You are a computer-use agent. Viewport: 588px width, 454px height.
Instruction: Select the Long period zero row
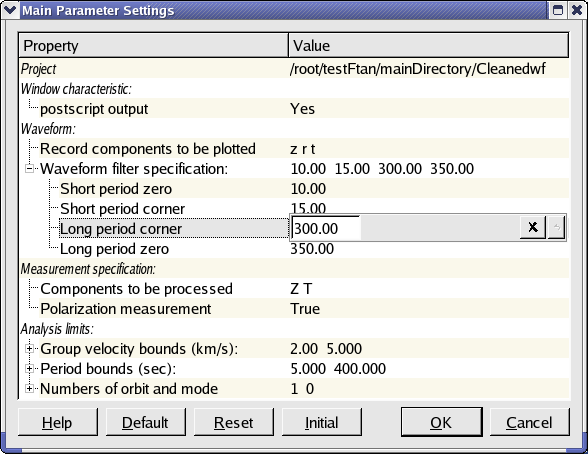click(x=294, y=249)
